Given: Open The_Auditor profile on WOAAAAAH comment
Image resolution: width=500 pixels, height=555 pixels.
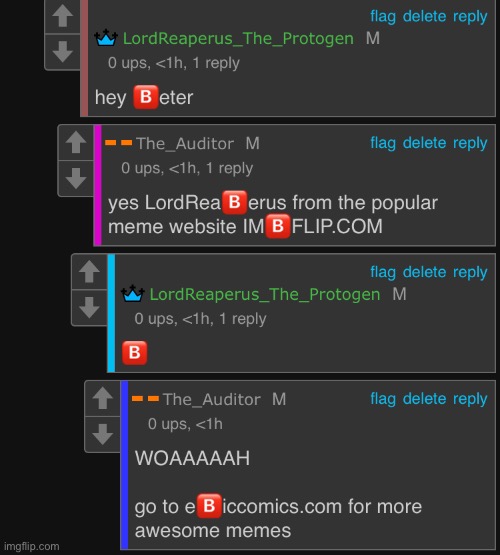Looking at the screenshot, I should click(x=211, y=400).
